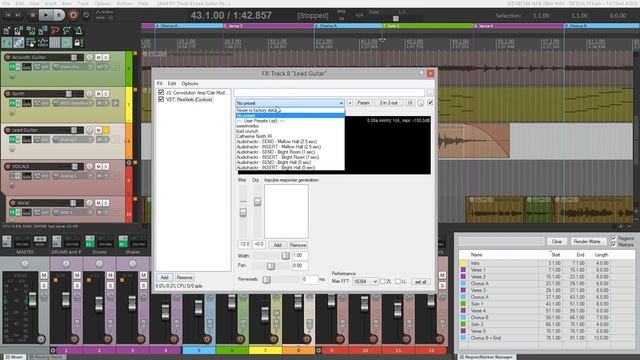Open the Max FFT size dropdown
Screen dimensions: 640x360
point(365,282)
